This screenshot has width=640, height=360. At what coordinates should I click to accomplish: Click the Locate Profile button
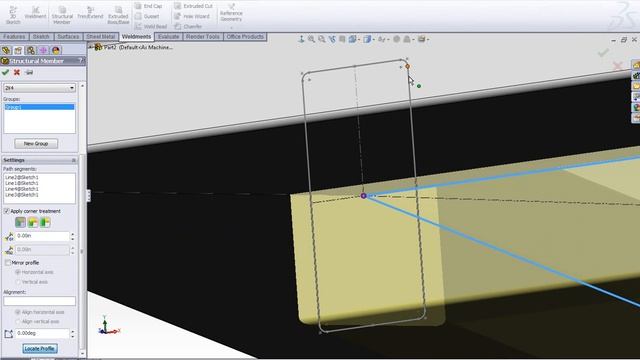pos(40,349)
